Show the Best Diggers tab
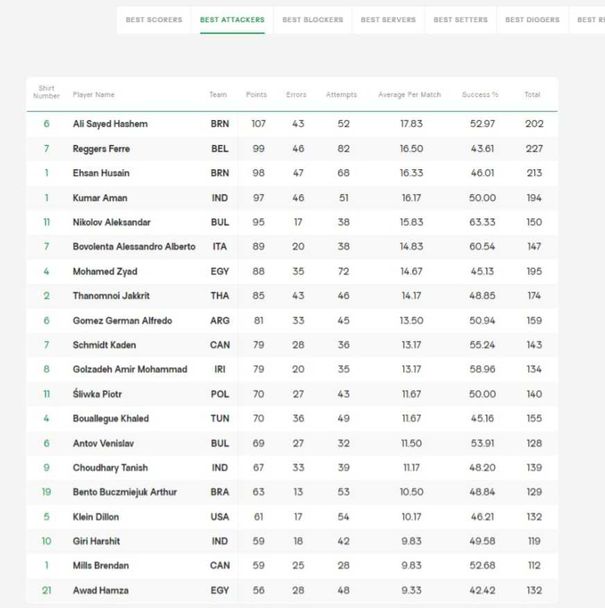Viewport: 605px width, 608px height. point(532,20)
